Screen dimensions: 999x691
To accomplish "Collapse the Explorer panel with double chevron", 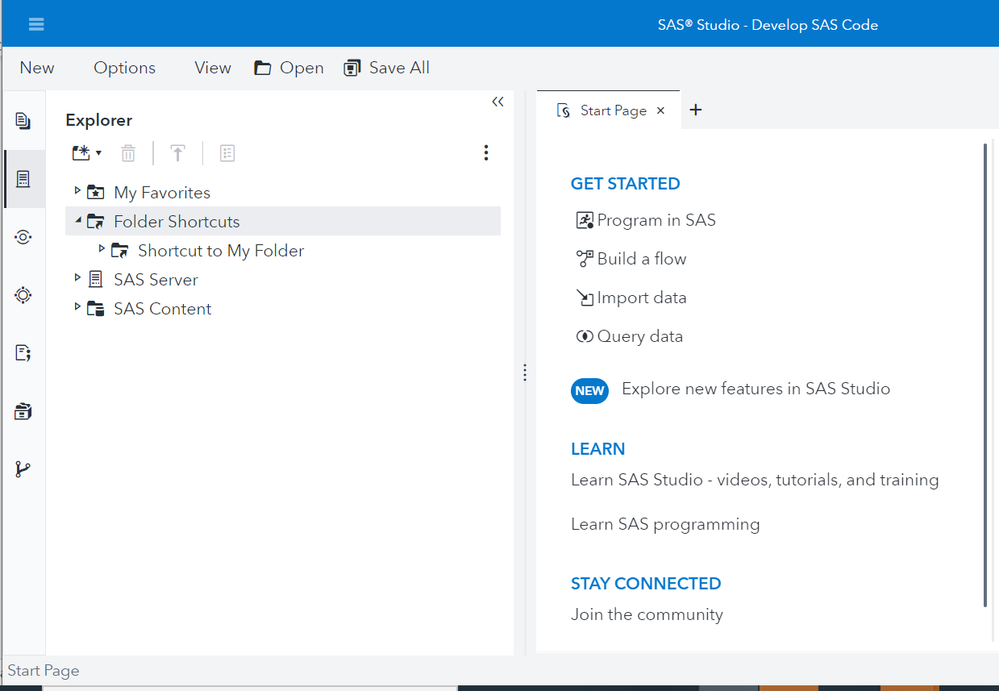I will point(497,102).
